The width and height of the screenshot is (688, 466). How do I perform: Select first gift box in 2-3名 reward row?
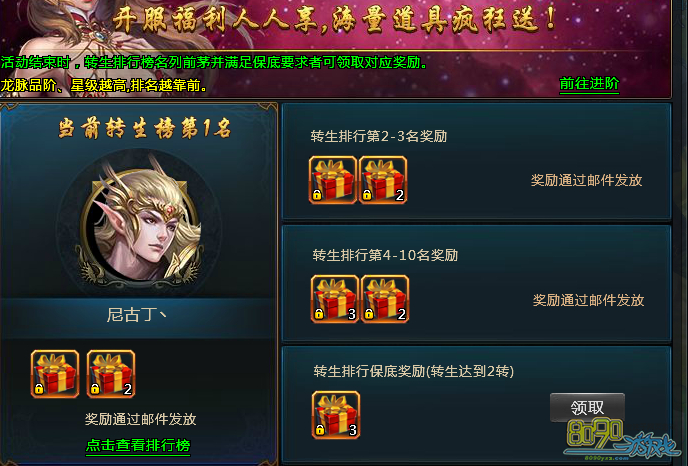pos(333,180)
